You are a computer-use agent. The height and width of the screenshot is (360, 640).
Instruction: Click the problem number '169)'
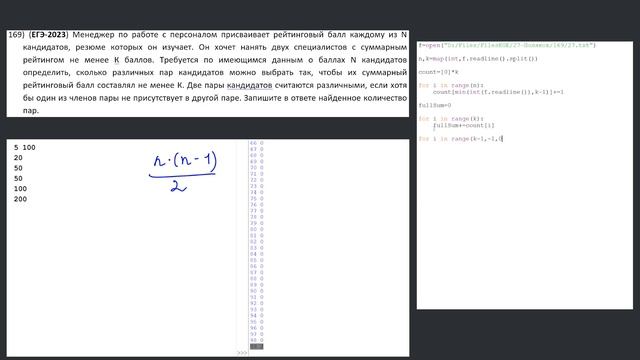coord(16,35)
